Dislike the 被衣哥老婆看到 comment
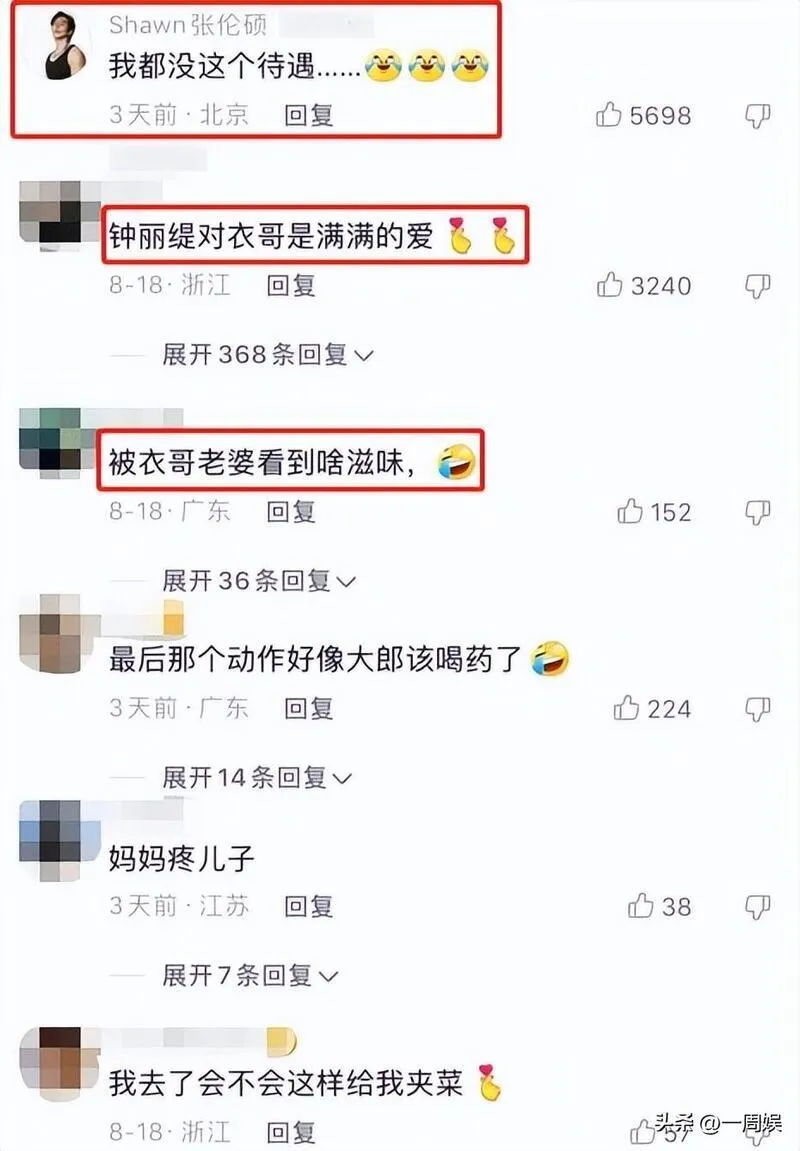This screenshot has height=1151, width=800. (757, 512)
